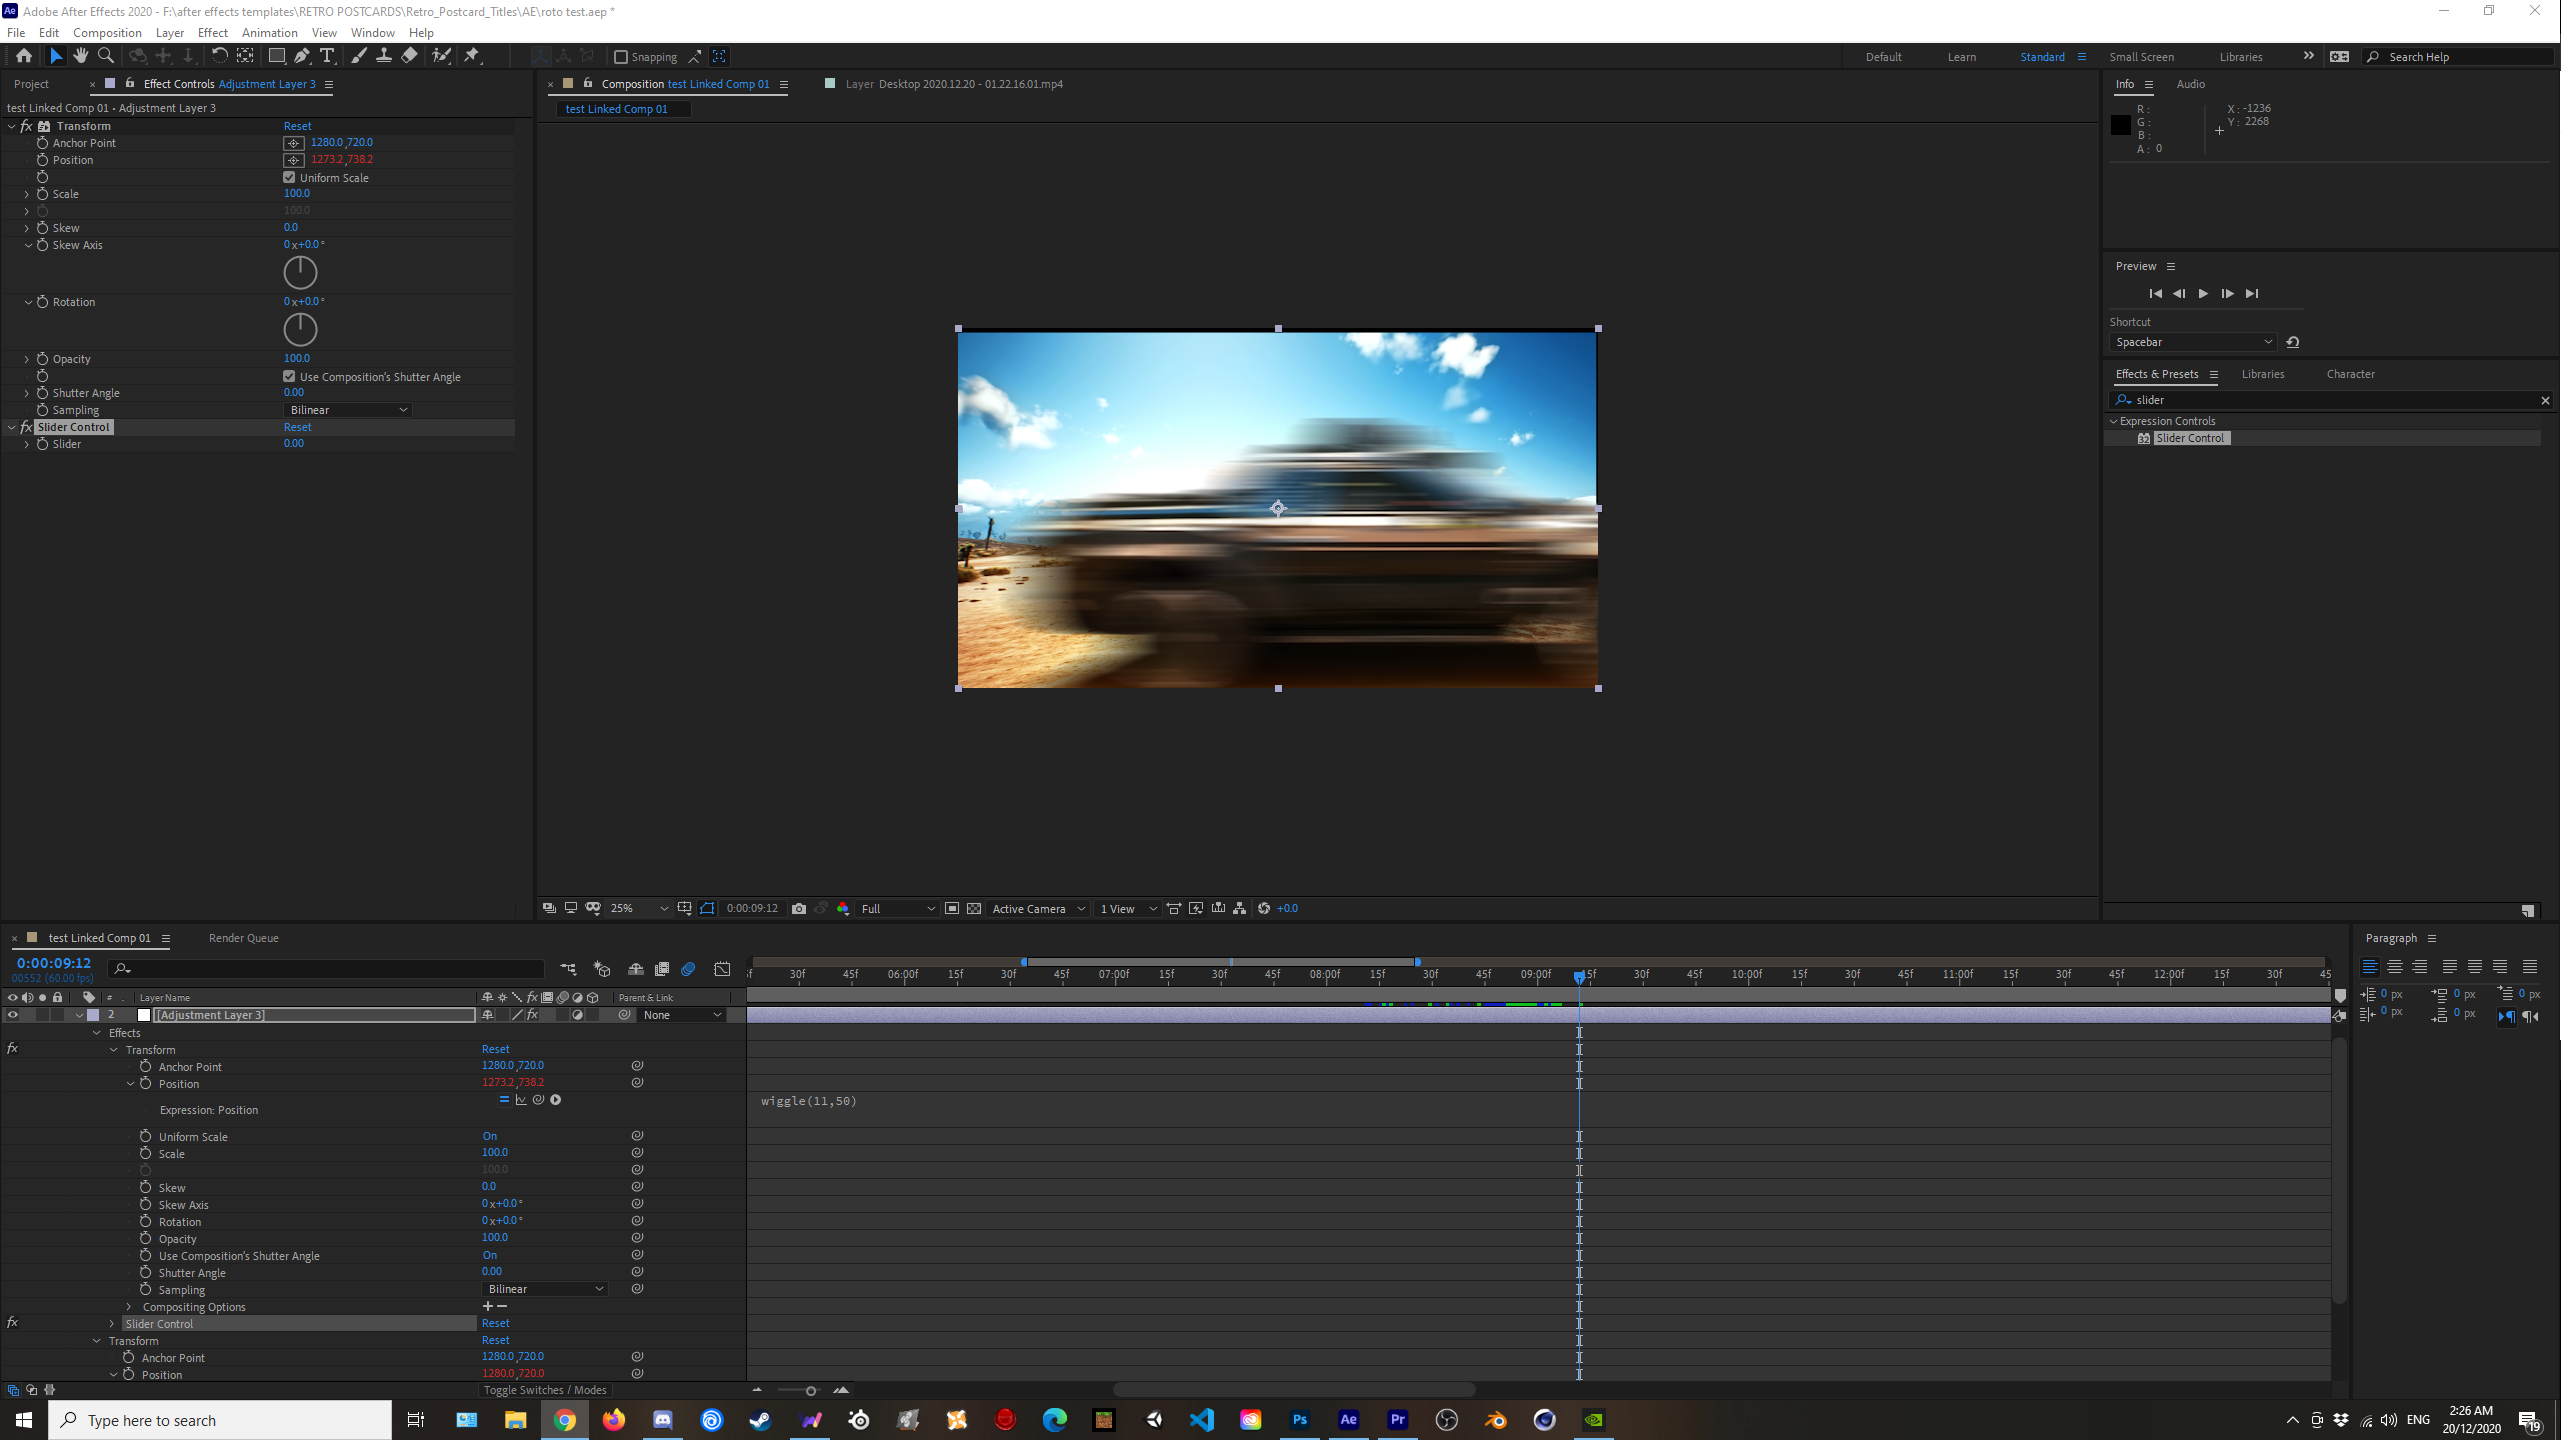This screenshot has width=2561, height=1440.
Task: Select the Pen tool
Action: pyautogui.click(x=302, y=56)
